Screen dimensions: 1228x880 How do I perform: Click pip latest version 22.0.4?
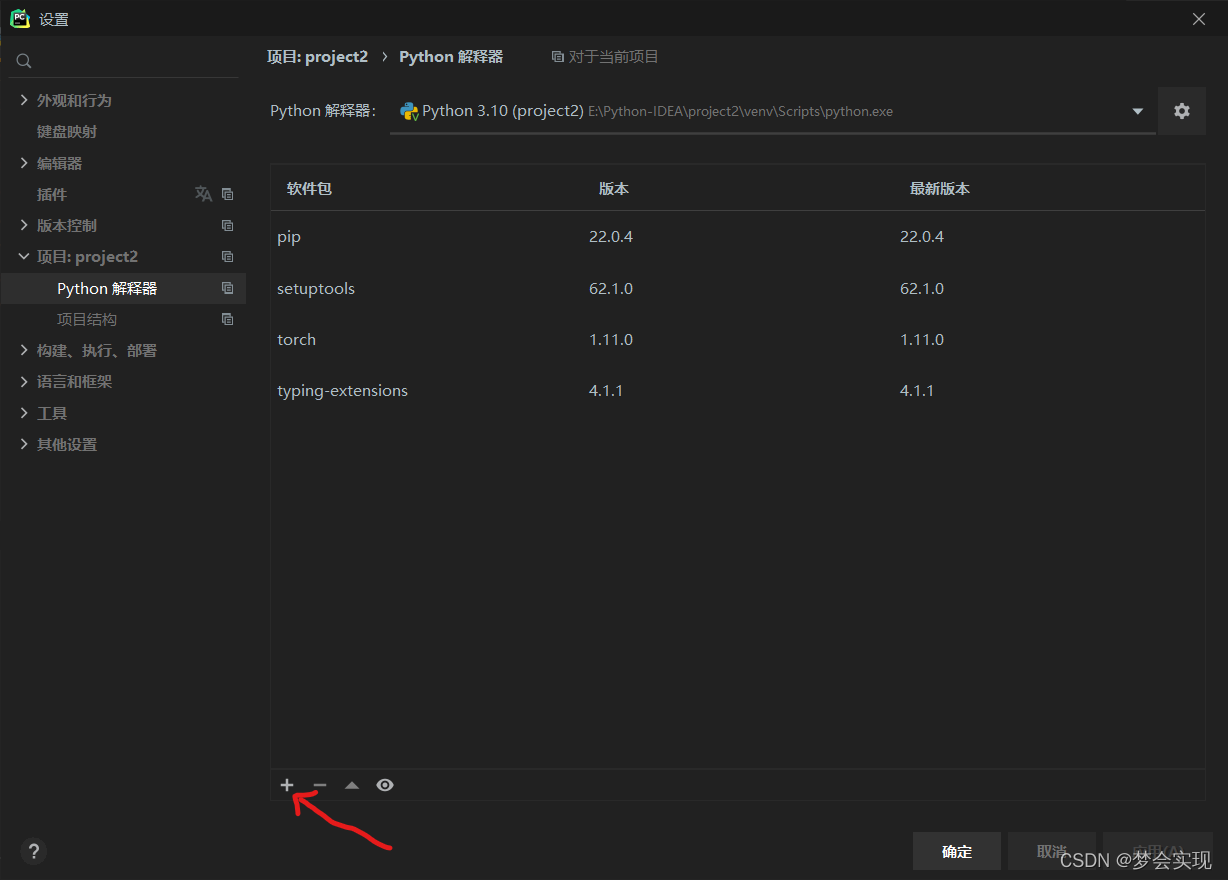tap(922, 237)
